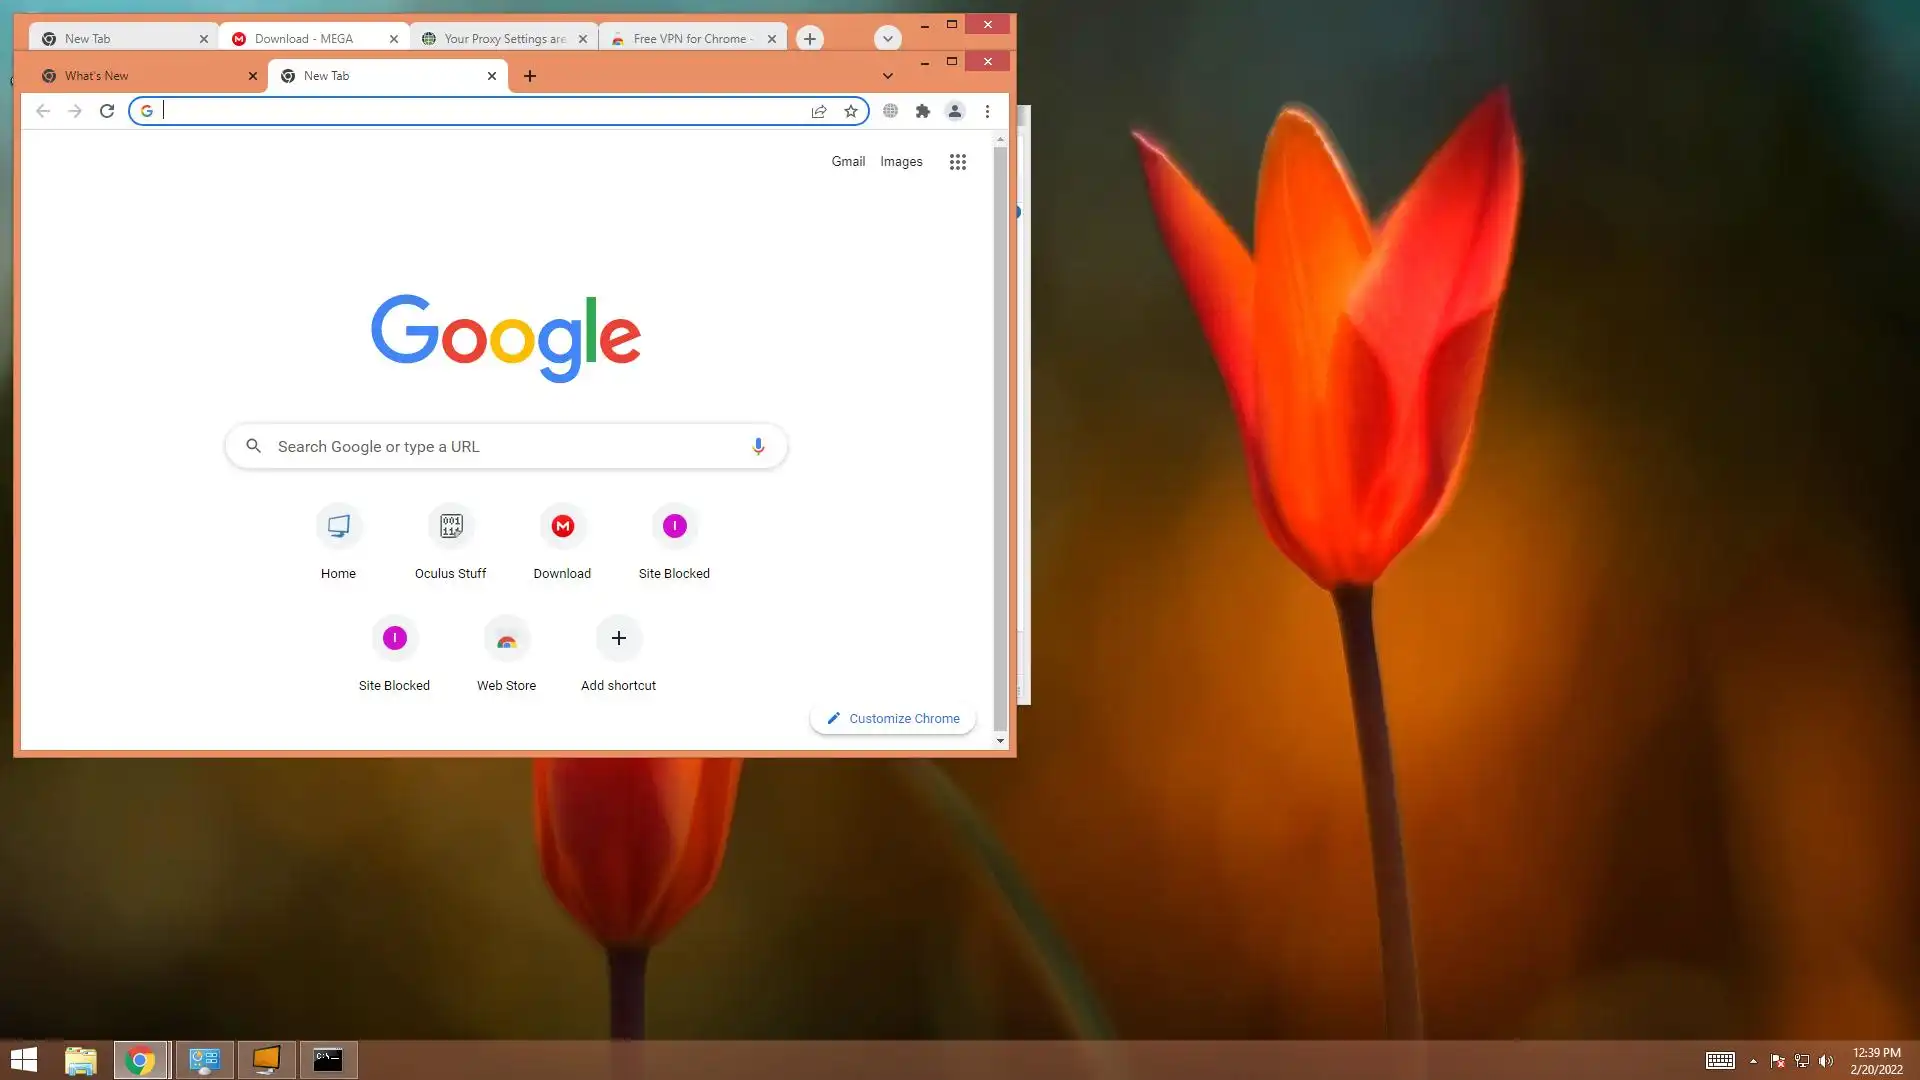
Task: Open the Chrome profile avatar icon
Action: pyautogui.click(x=955, y=111)
